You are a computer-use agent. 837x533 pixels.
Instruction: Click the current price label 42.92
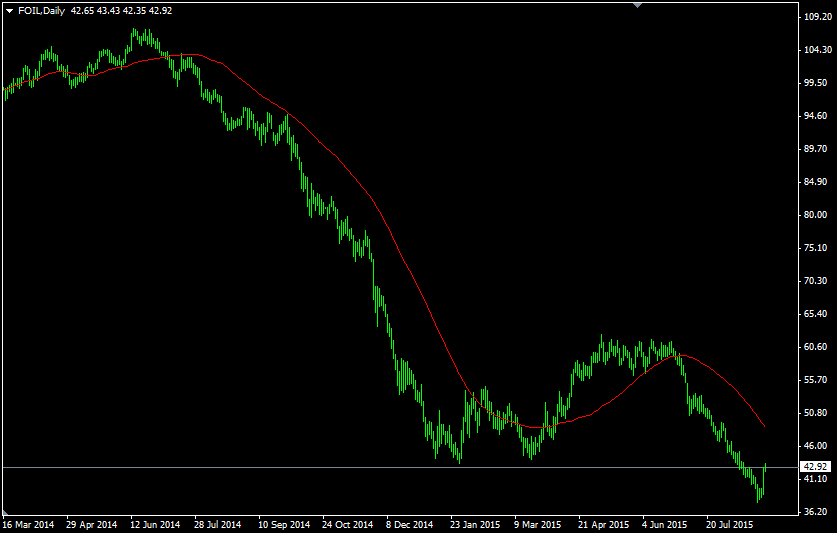pyautogui.click(x=817, y=466)
